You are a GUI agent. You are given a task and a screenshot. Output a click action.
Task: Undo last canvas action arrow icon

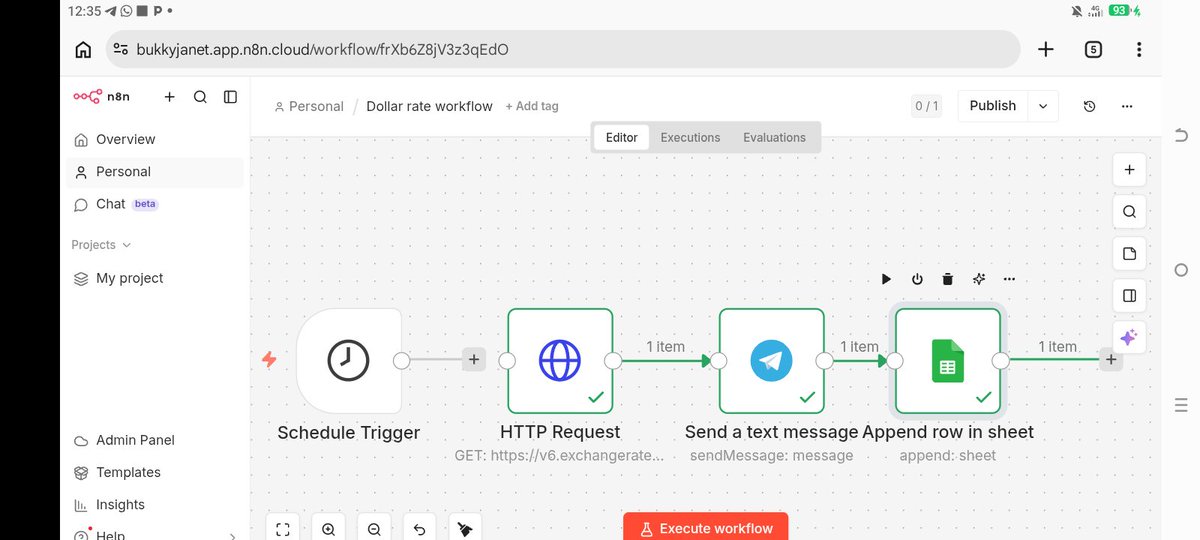point(419,529)
